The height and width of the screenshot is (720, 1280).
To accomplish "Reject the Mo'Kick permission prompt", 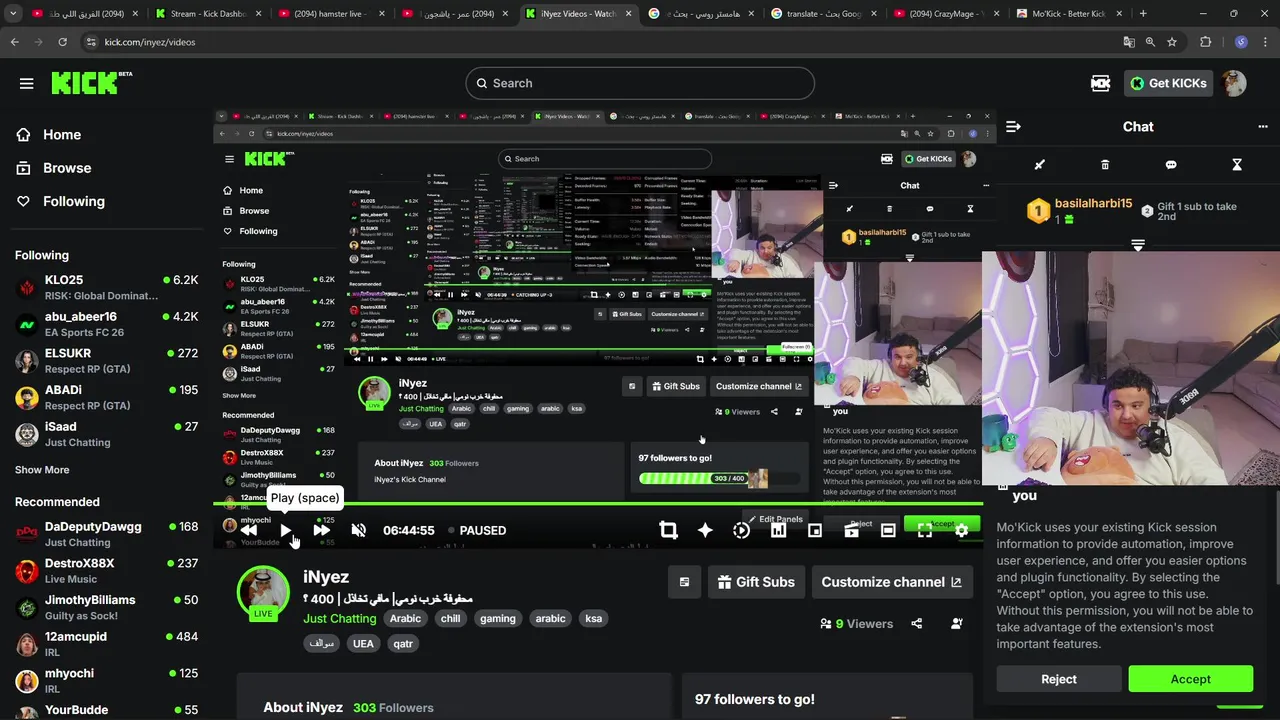I will click(1059, 679).
